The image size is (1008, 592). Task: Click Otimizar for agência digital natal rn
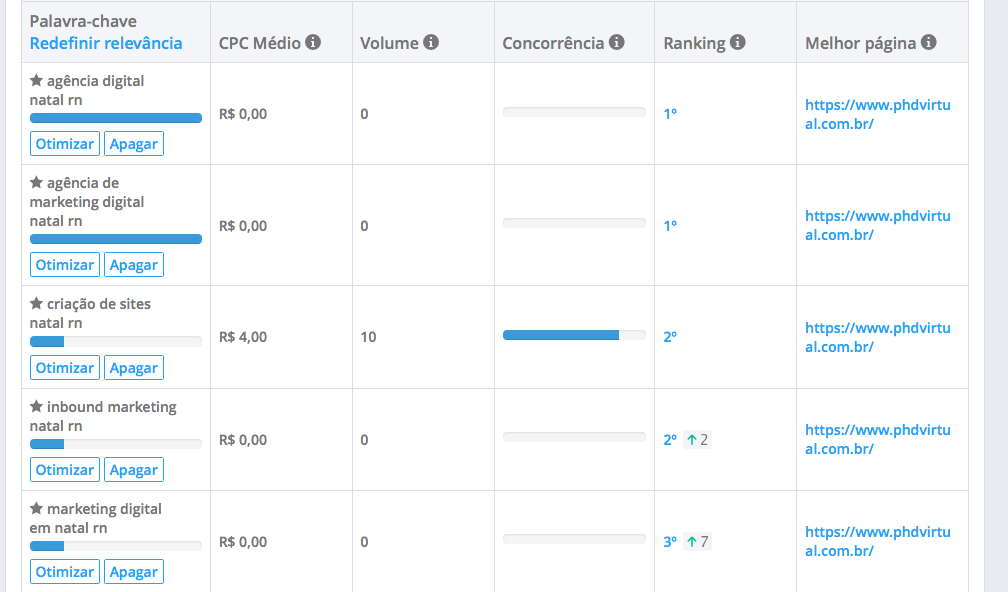point(65,144)
